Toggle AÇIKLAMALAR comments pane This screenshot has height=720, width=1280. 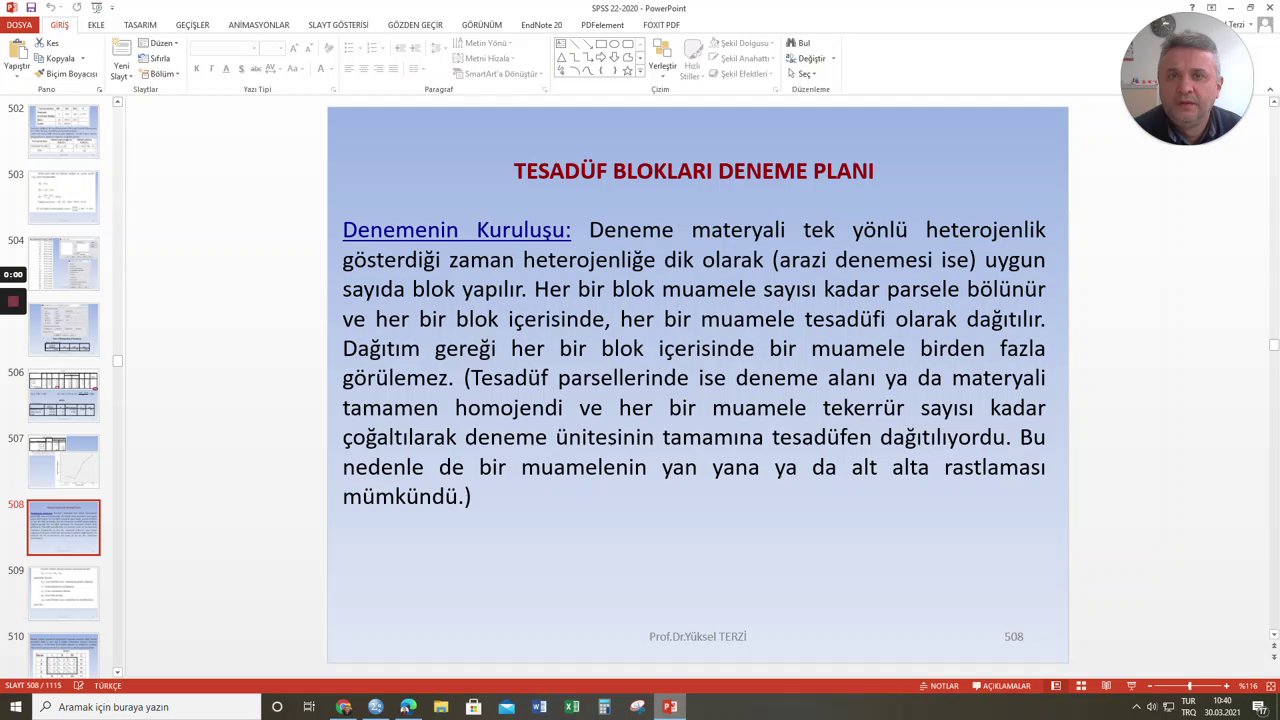(1000, 686)
